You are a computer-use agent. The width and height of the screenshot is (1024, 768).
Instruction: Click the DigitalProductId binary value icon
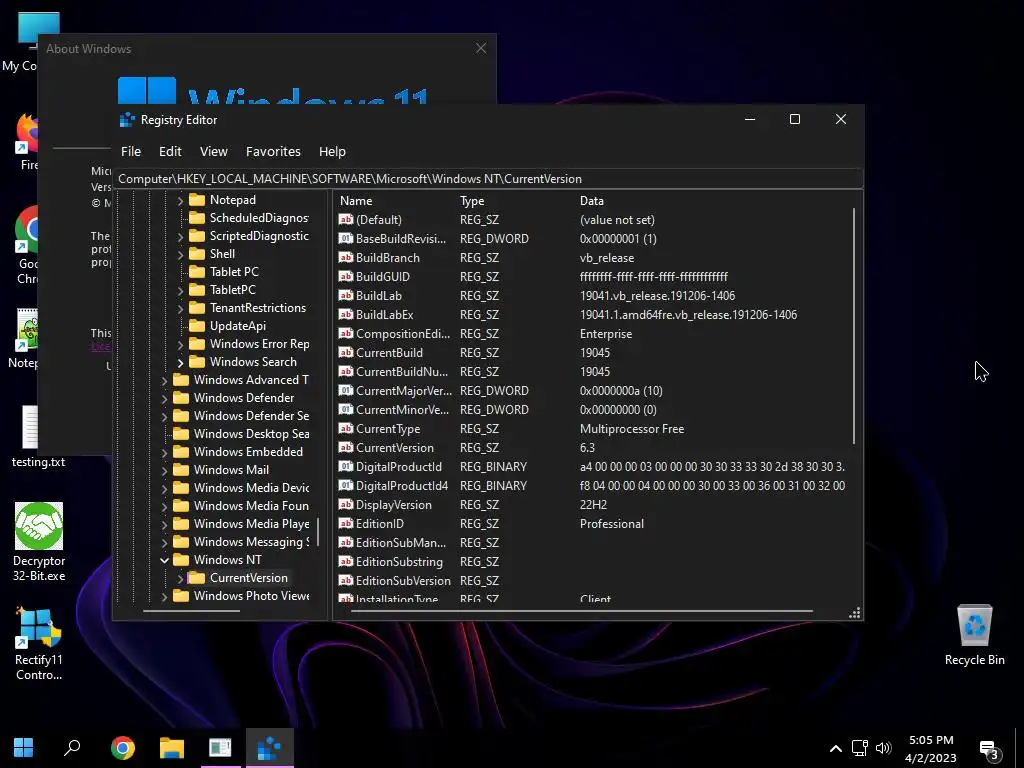(x=345, y=466)
